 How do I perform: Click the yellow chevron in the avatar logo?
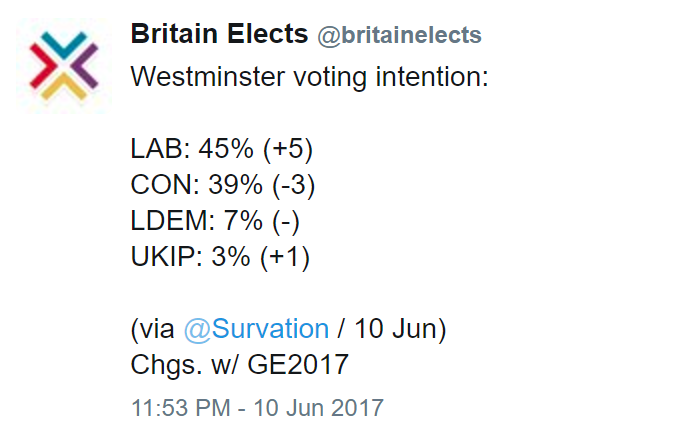click(64, 86)
